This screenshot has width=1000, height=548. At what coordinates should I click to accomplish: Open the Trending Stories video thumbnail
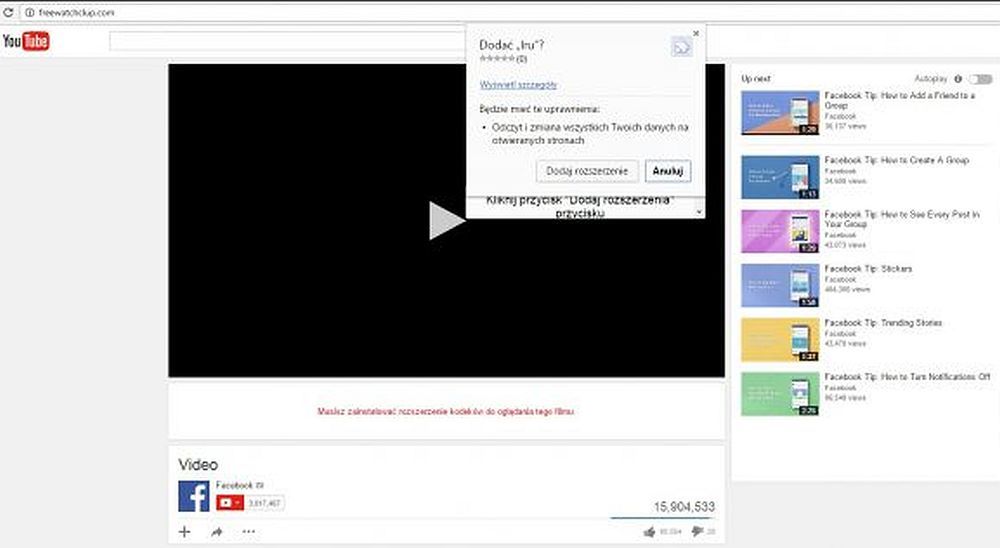780,340
